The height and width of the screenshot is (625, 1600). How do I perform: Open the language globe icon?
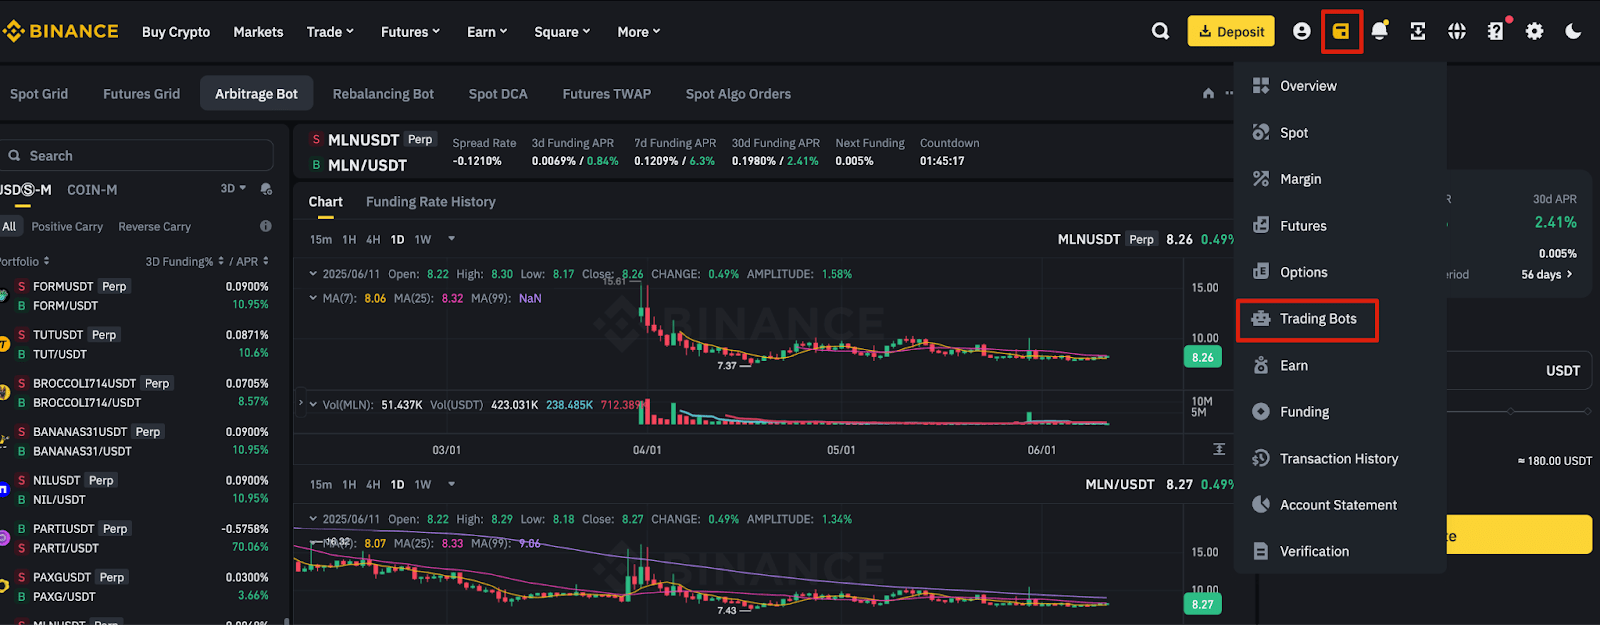pos(1457,31)
